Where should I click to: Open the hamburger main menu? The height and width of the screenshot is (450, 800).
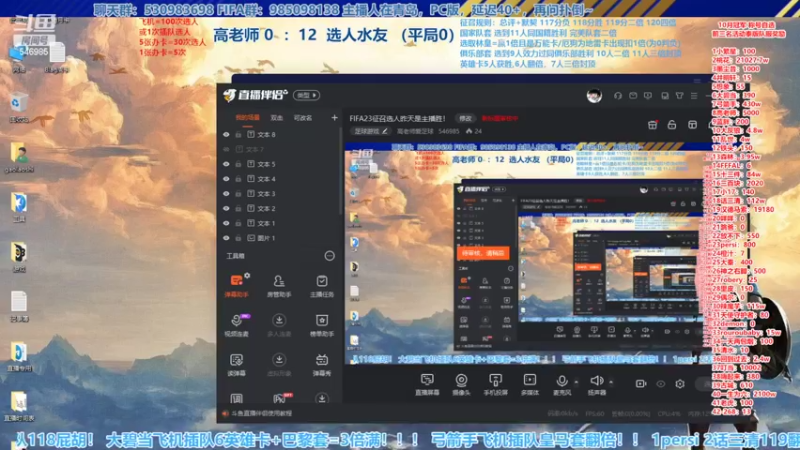click(694, 95)
